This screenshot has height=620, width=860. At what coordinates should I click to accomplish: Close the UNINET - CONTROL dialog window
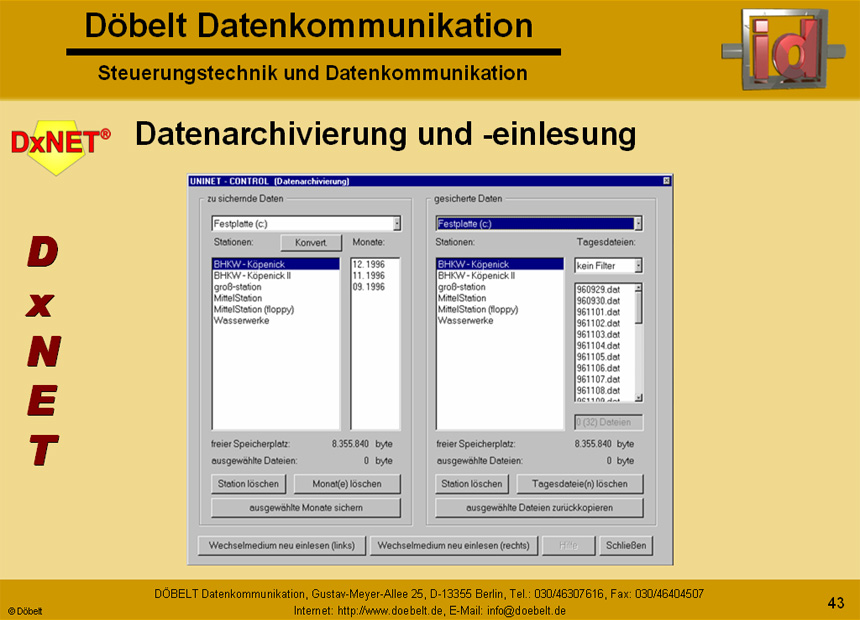666,181
